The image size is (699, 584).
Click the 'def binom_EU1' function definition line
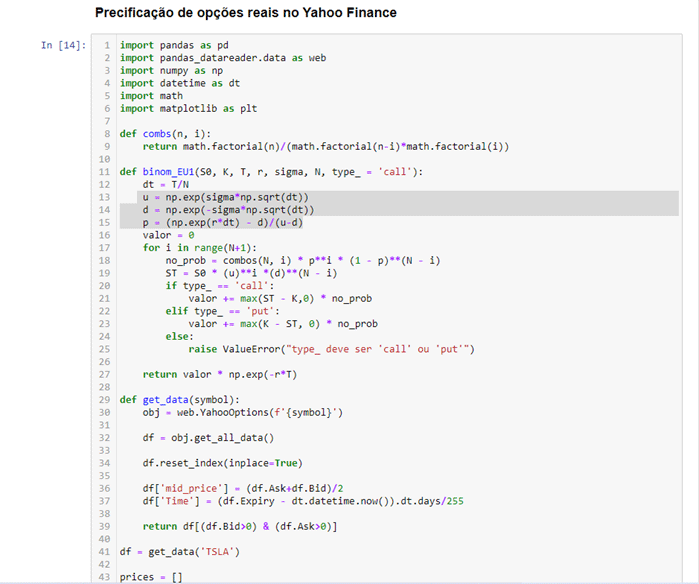271,172
